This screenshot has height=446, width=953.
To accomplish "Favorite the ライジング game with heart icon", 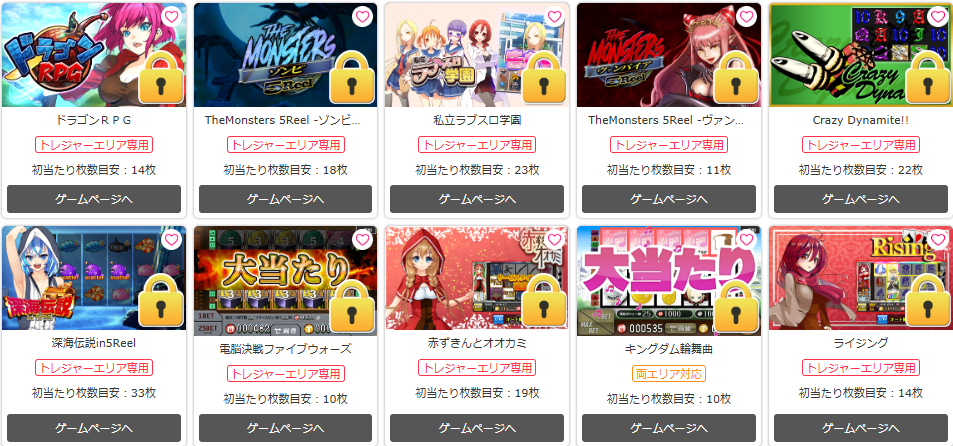I will click(937, 239).
